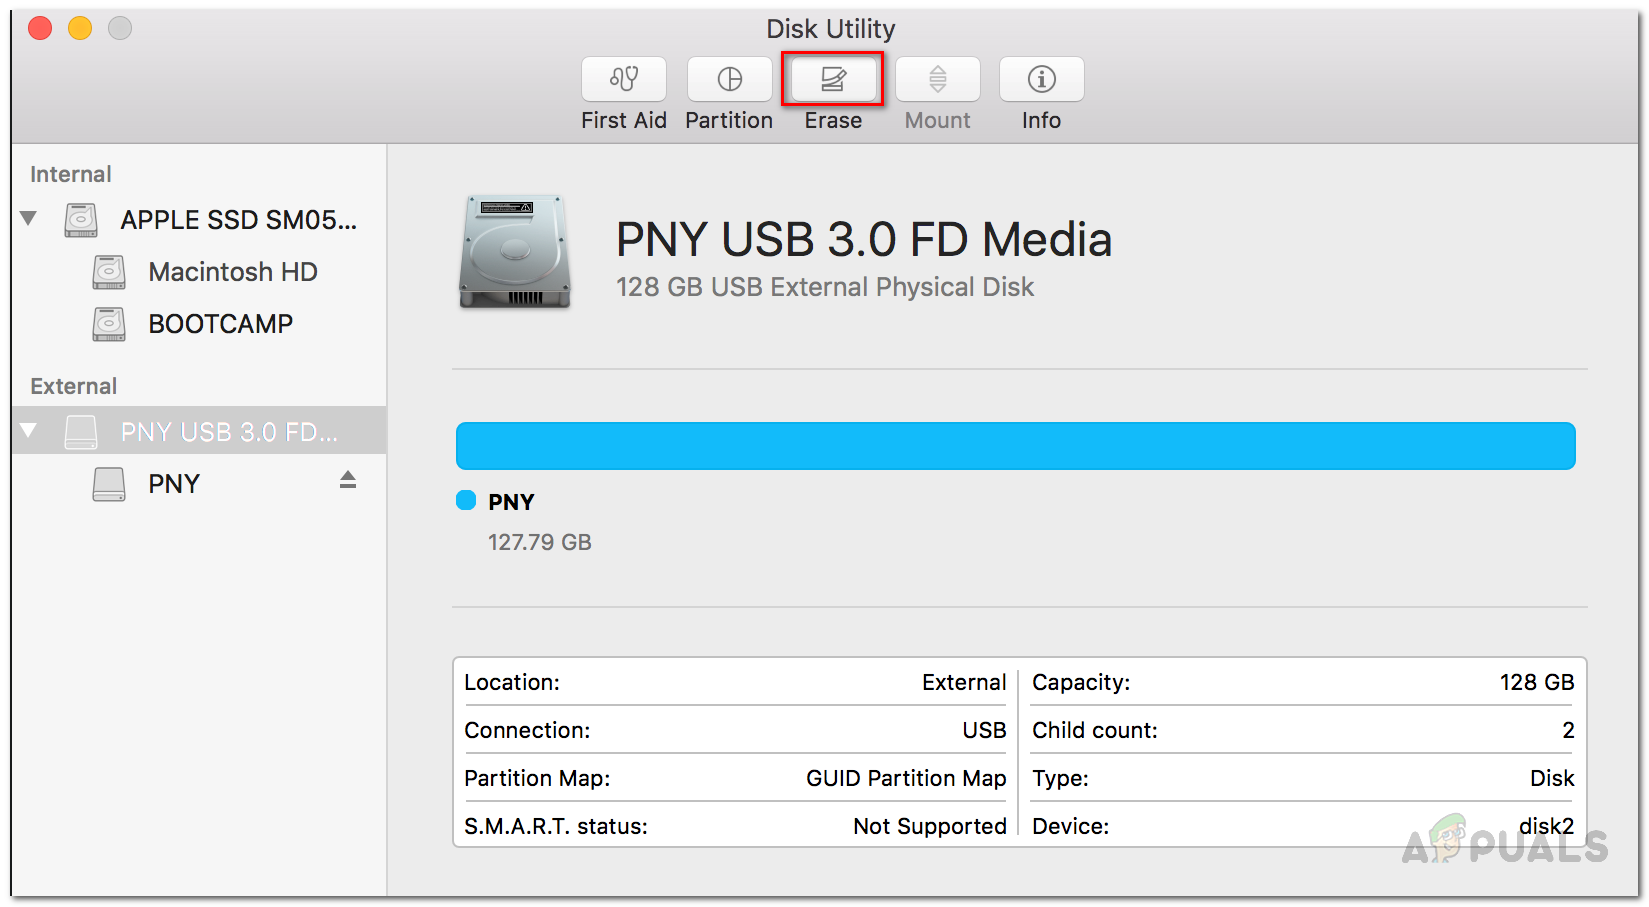Select PNY USB 3.0 FD external disk

[x=229, y=432]
